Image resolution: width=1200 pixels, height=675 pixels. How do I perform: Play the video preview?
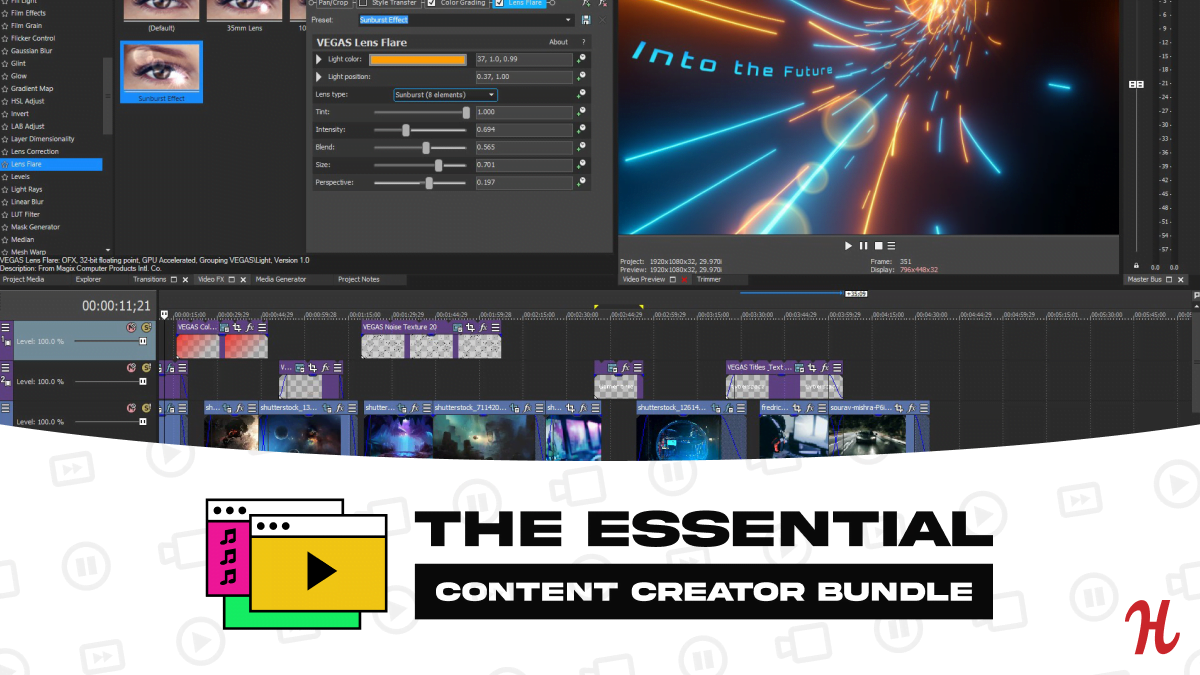tap(849, 245)
